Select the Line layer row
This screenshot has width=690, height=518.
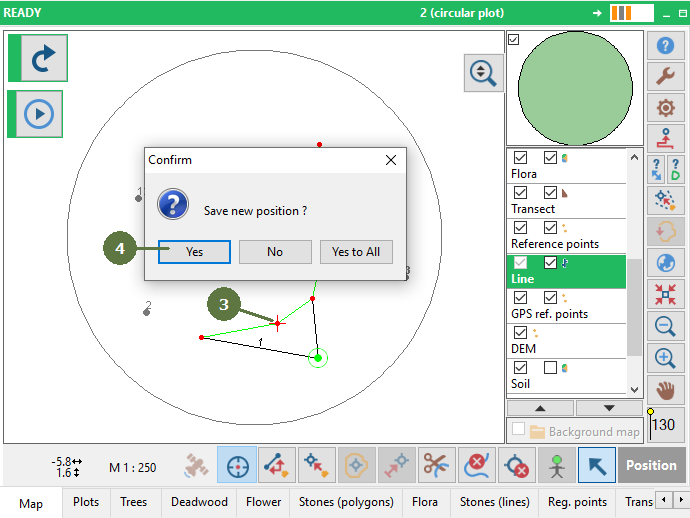point(566,272)
